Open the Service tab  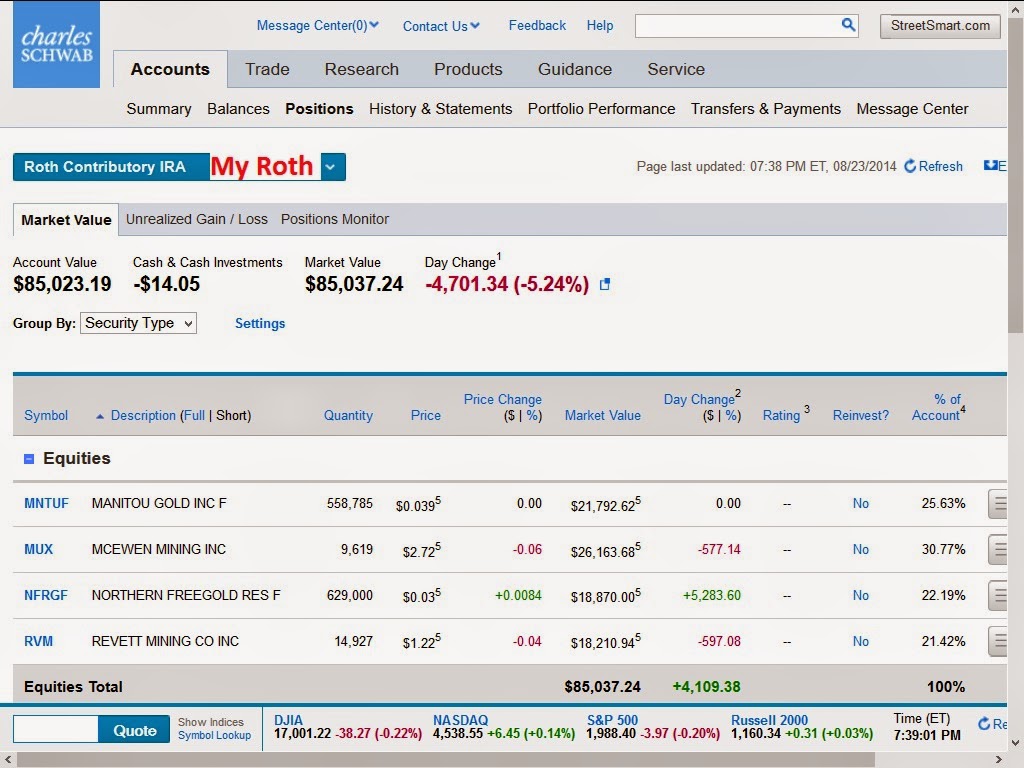[x=676, y=69]
